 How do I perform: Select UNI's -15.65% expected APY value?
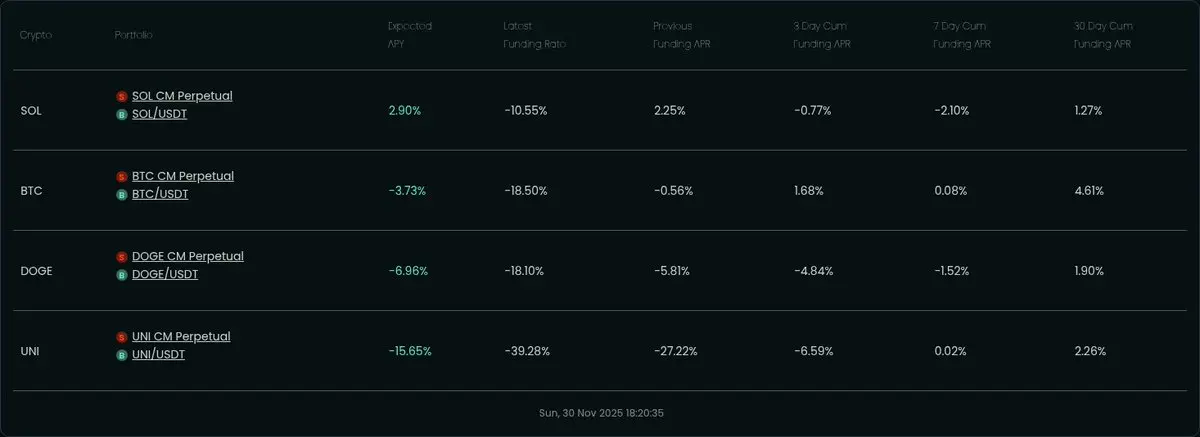tap(410, 351)
